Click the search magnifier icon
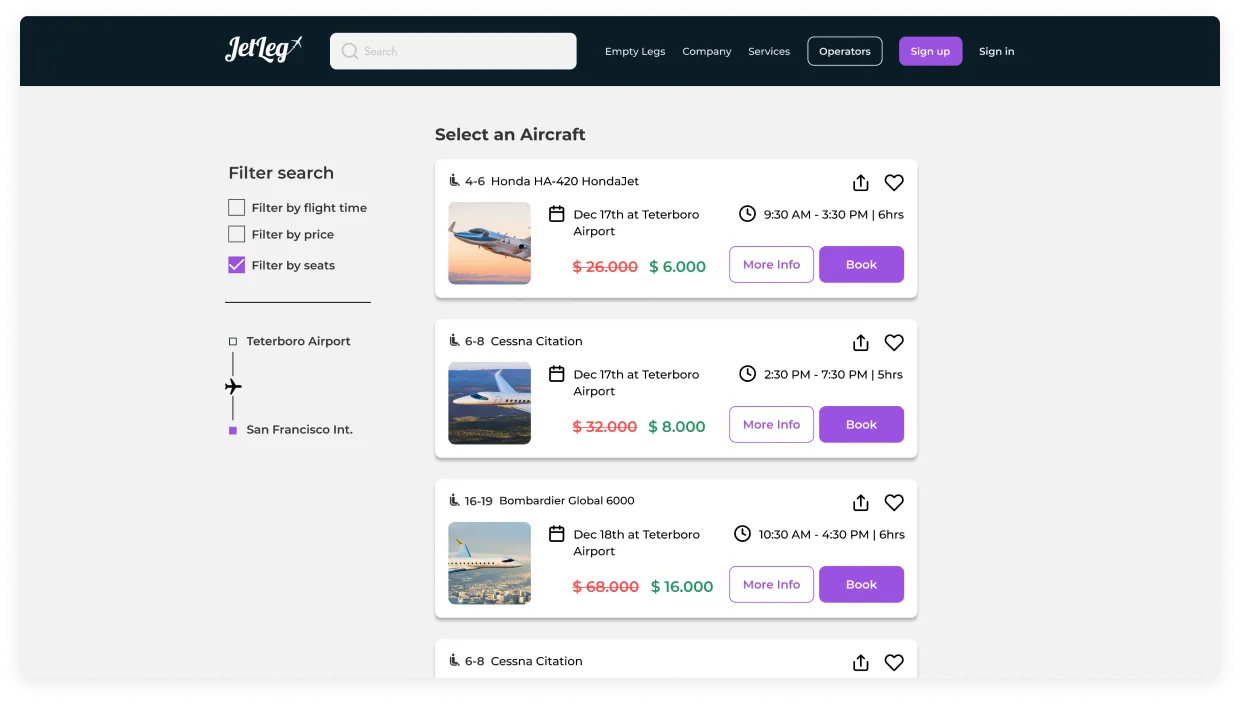The image size is (1240, 702). click(349, 51)
